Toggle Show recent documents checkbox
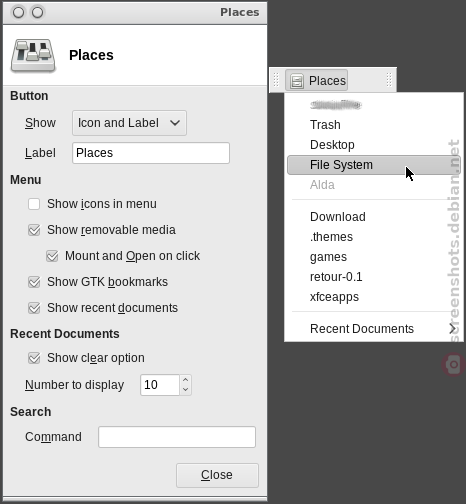 [34, 308]
